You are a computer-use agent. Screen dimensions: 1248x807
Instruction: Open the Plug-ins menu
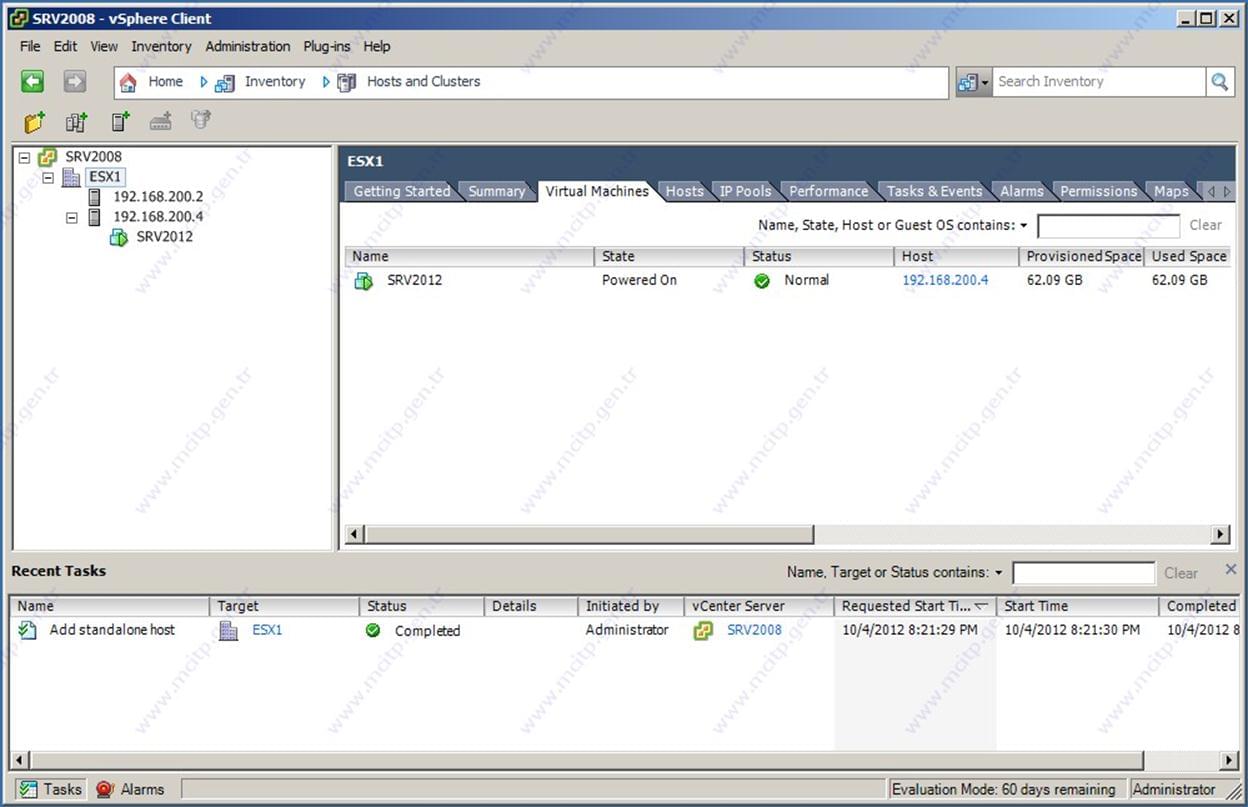click(x=327, y=46)
